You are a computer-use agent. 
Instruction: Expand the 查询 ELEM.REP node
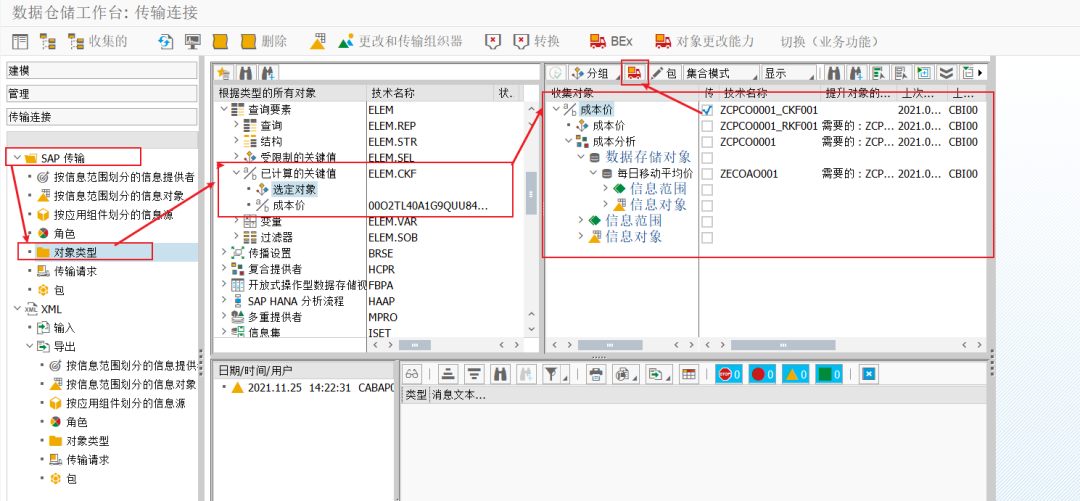click(x=236, y=125)
